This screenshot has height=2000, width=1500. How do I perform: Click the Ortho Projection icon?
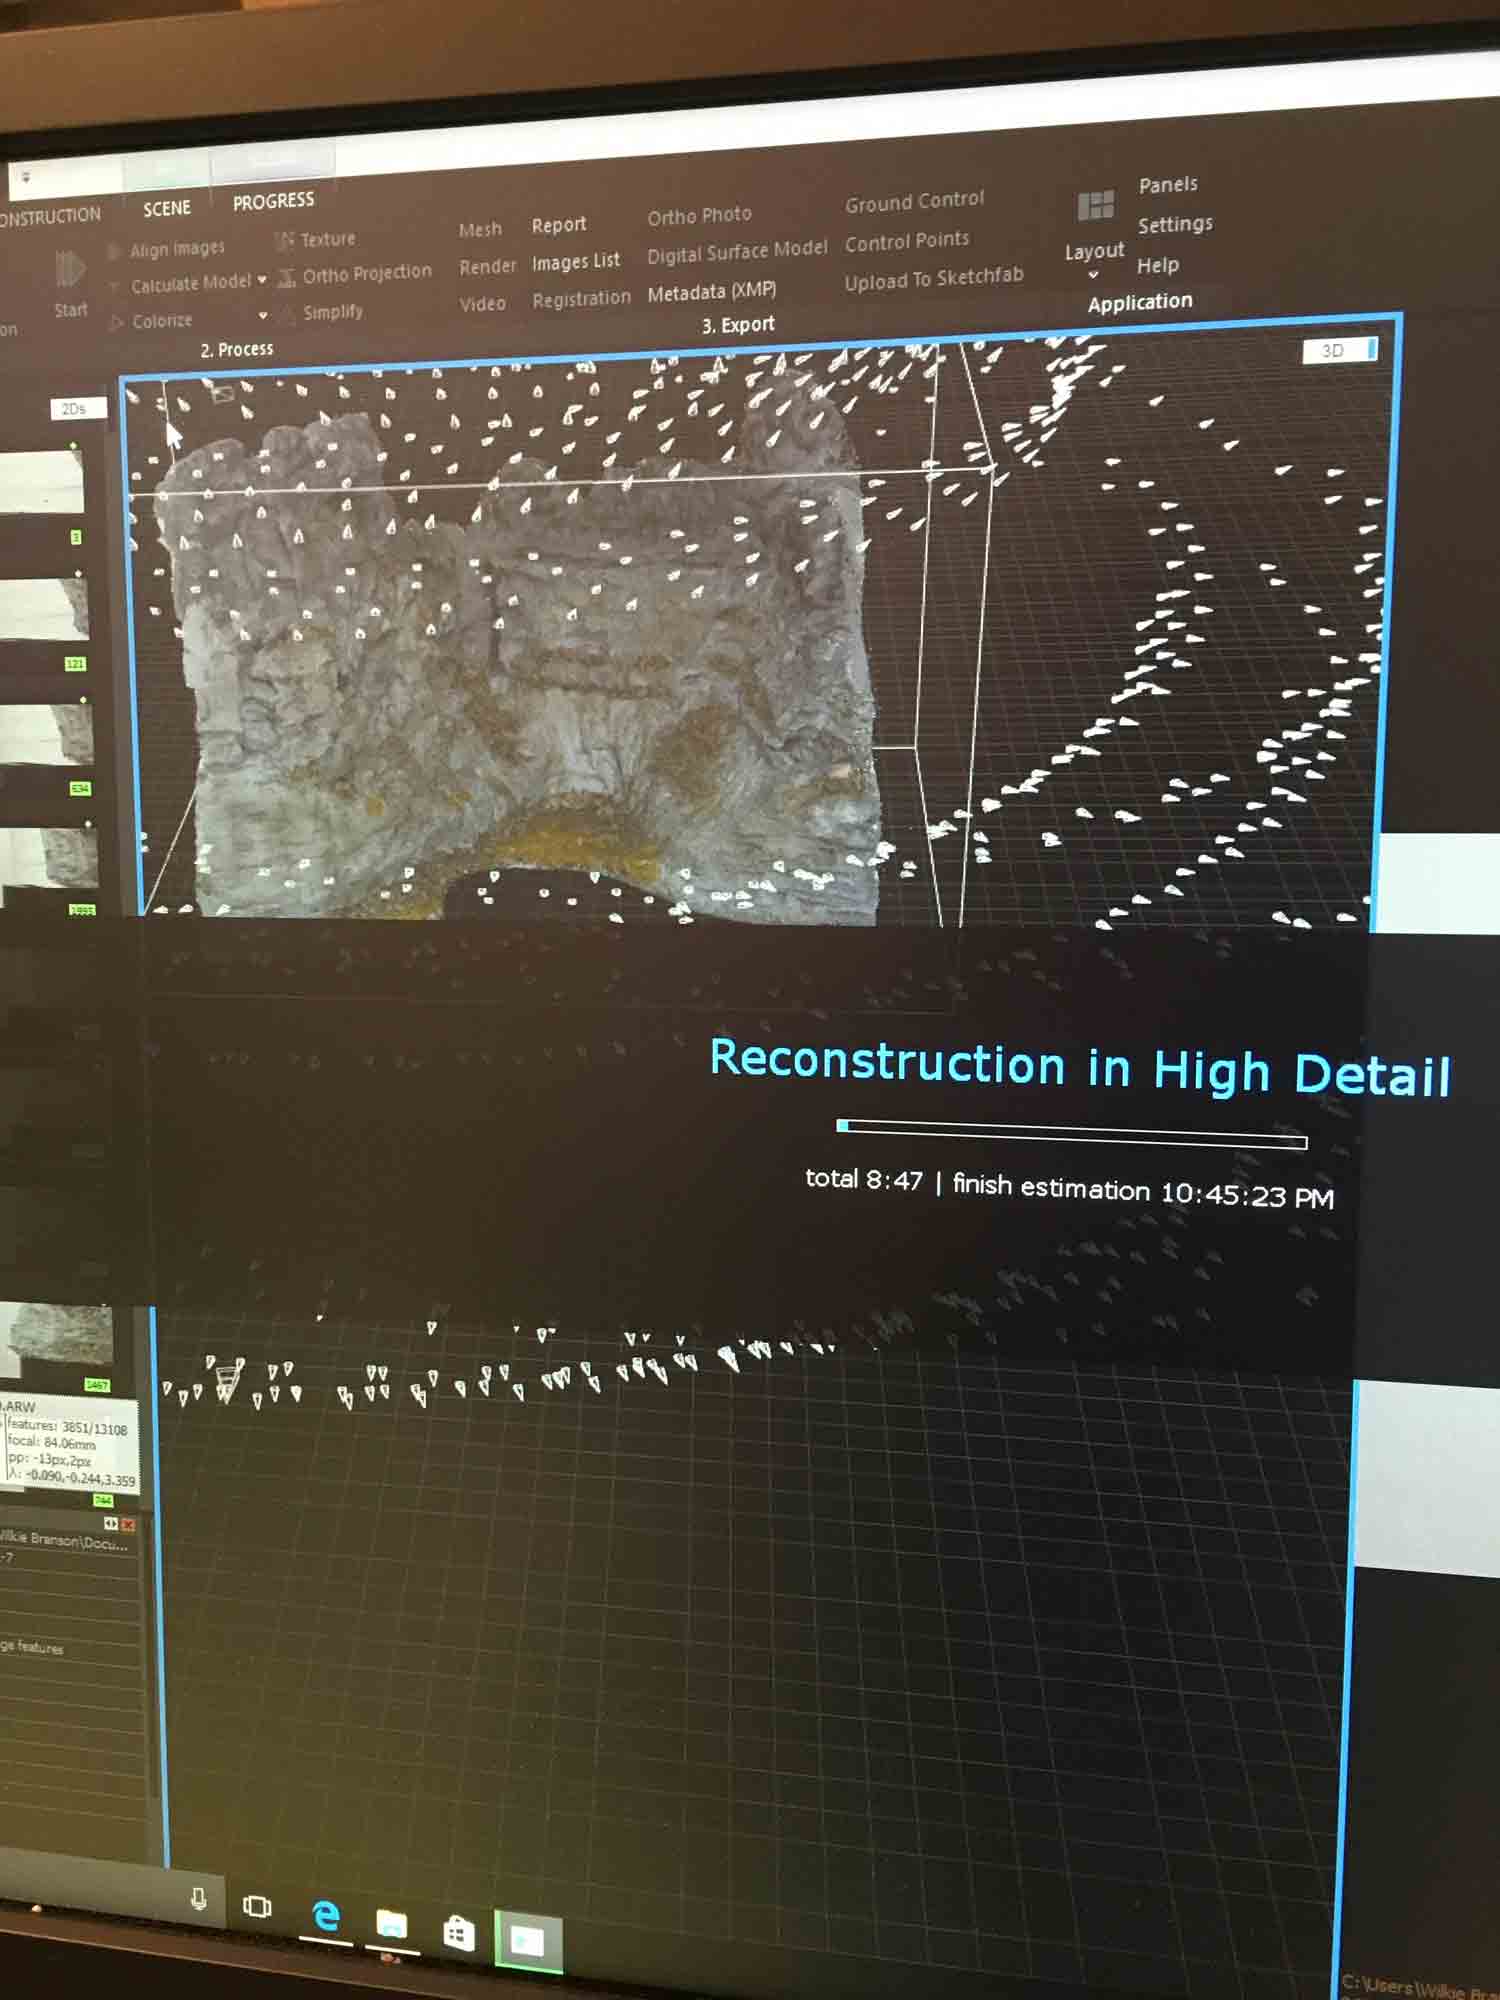pyautogui.click(x=287, y=277)
